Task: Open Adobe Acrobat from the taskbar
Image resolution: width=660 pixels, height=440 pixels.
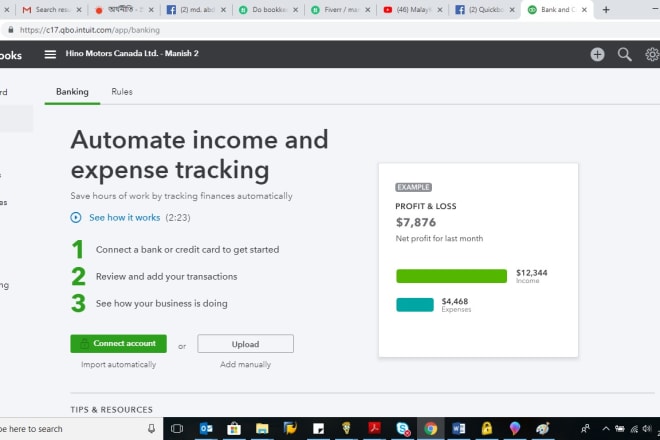Action: point(374,429)
